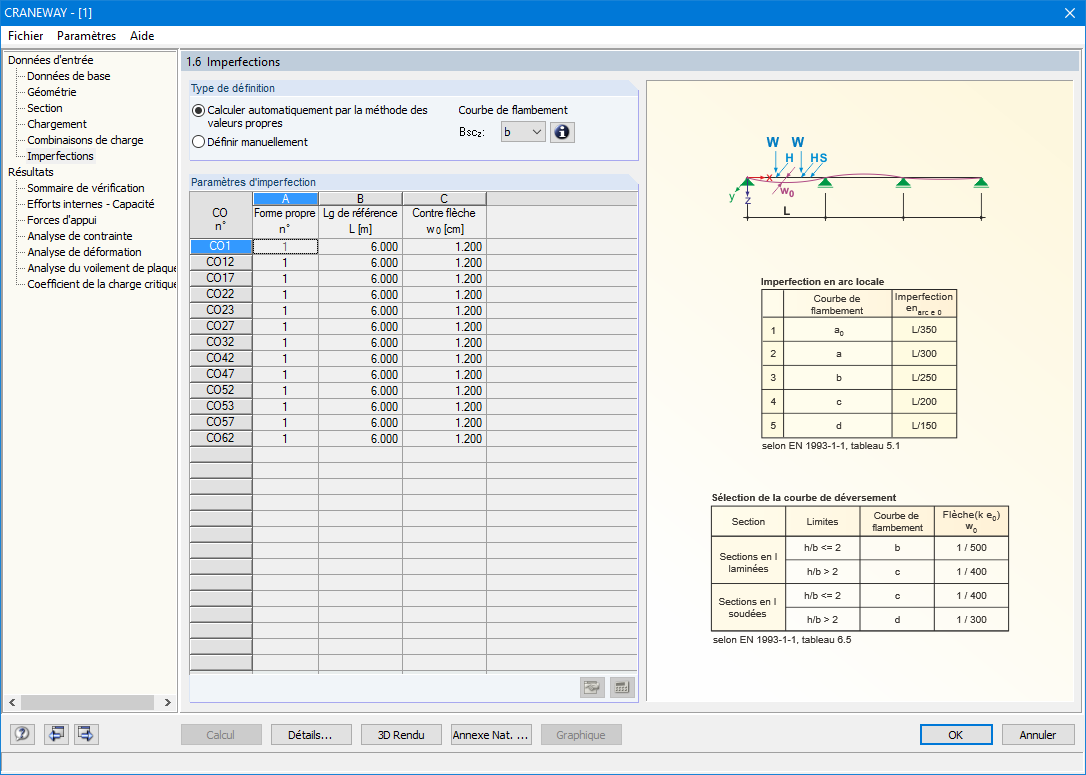Select the CO62 row header
Viewport: 1086px width, 775px height.
point(220,438)
